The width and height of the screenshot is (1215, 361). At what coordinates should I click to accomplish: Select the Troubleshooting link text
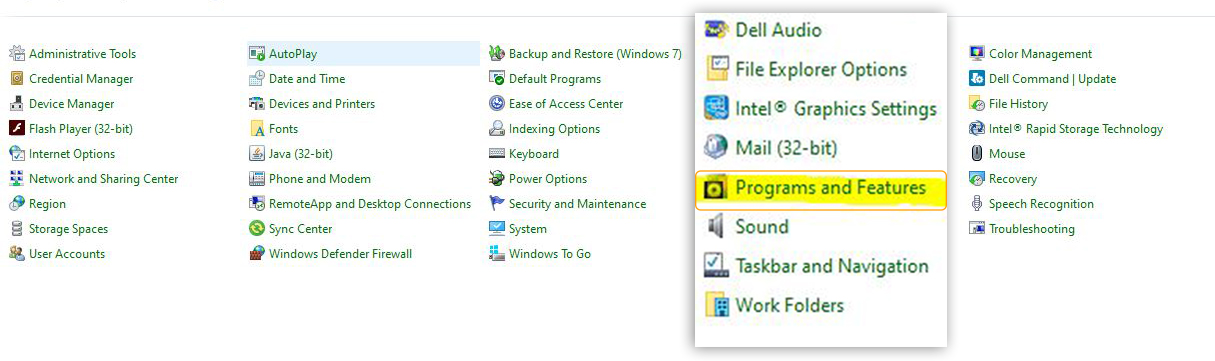[x=1032, y=229]
